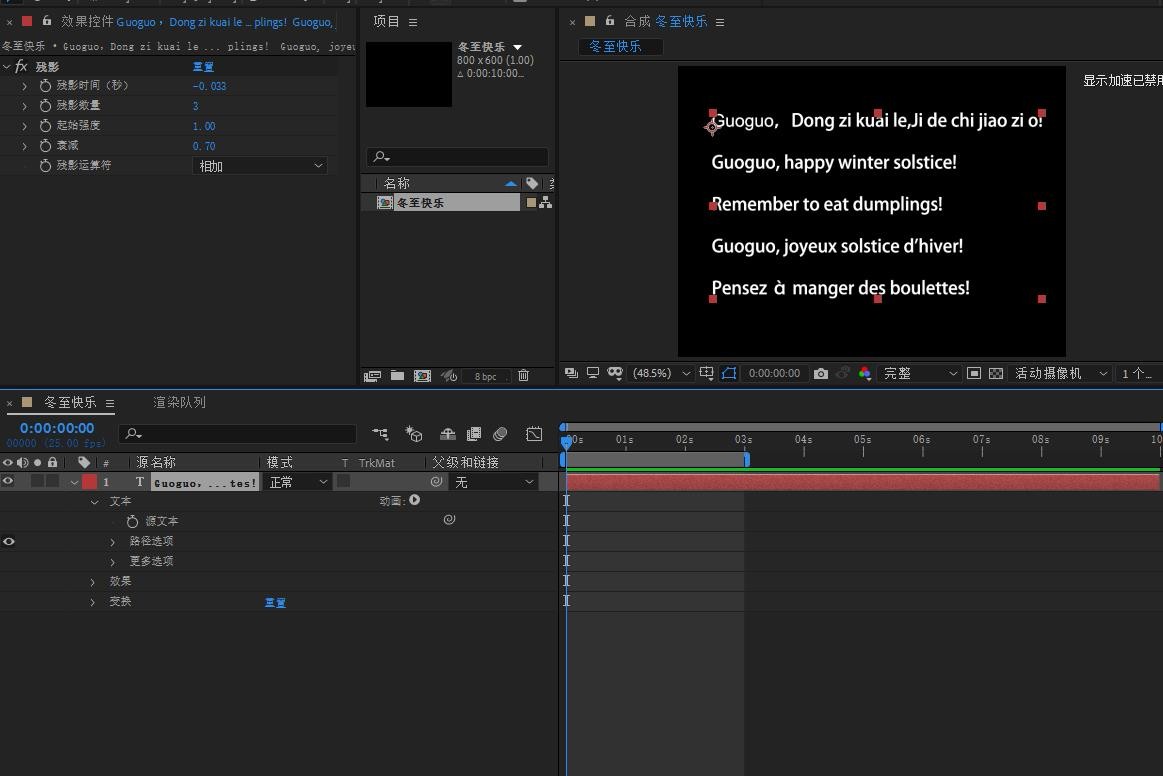Toggle stopwatch for 衰减
1163x776 pixels.
45,146
